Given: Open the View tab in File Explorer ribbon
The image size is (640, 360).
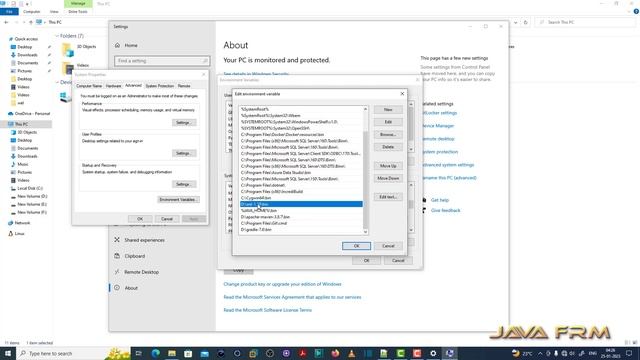Looking at the screenshot, I should (x=54, y=11).
